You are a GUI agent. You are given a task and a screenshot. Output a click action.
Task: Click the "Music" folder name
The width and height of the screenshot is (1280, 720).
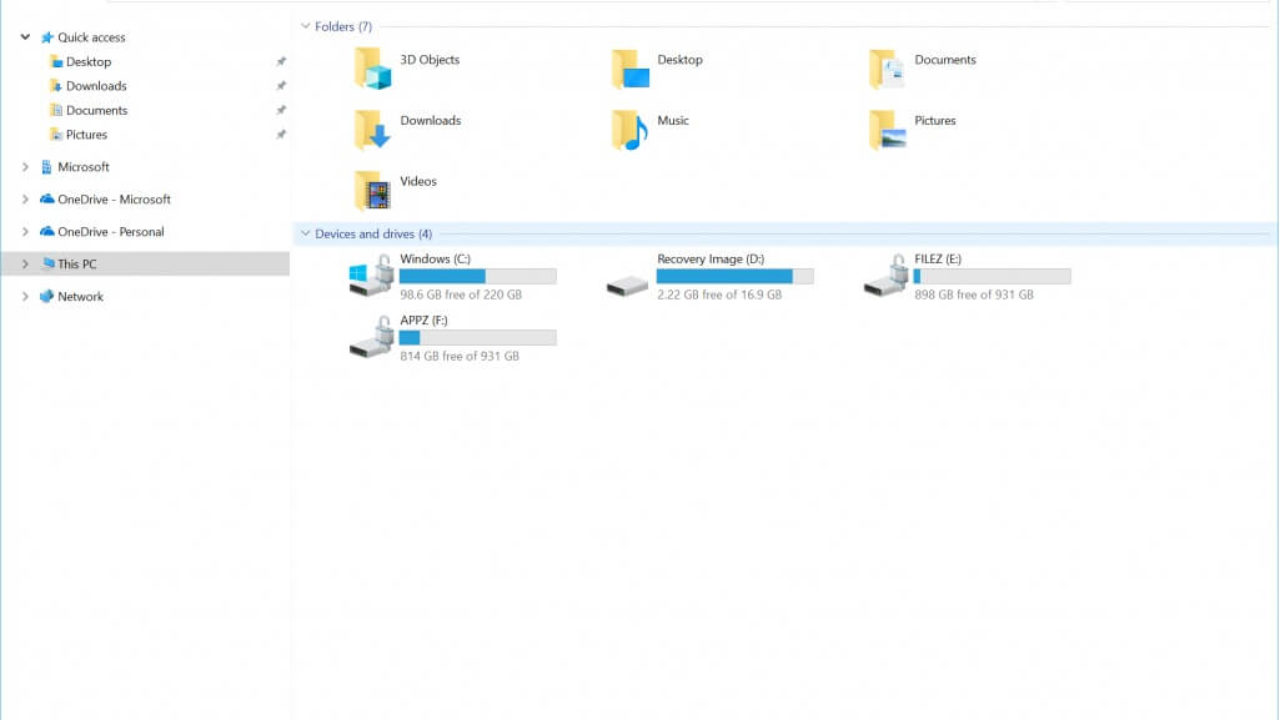[x=673, y=120]
